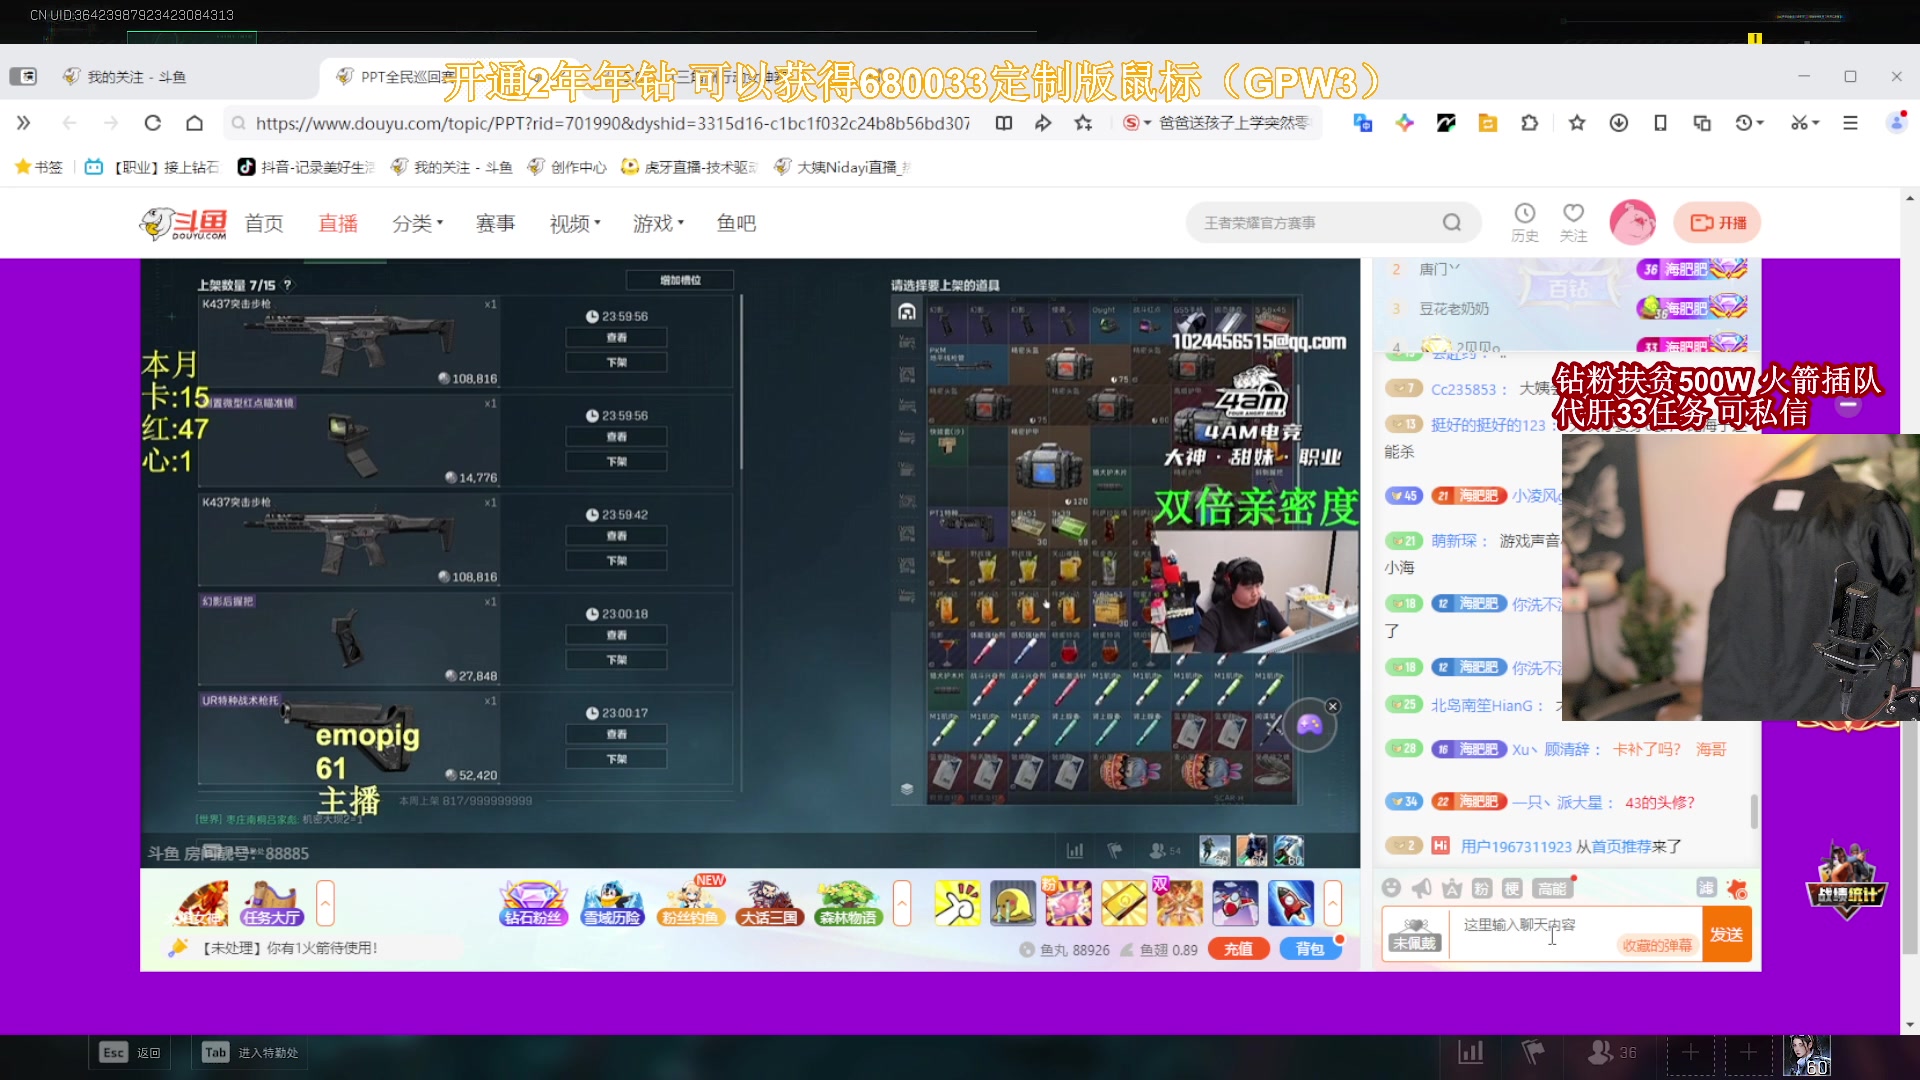Screen dimensions: 1920x1080
Task: Click the Douyu logo
Action: point(184,223)
